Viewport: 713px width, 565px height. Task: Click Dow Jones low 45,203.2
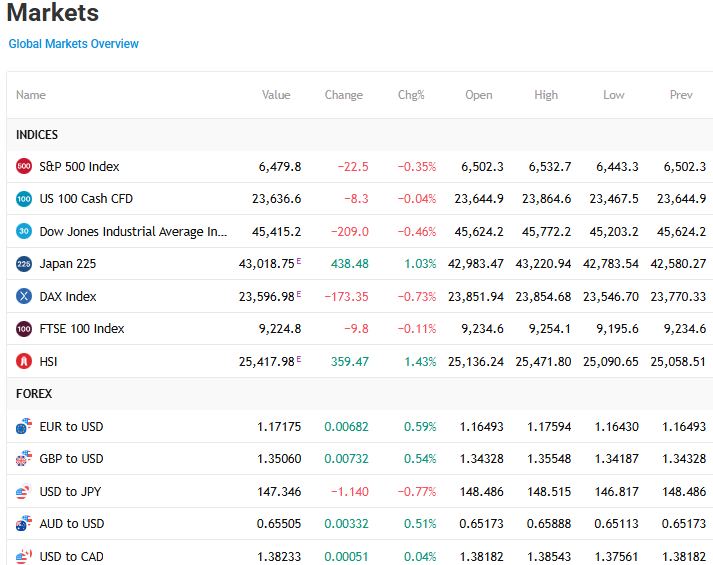point(614,232)
